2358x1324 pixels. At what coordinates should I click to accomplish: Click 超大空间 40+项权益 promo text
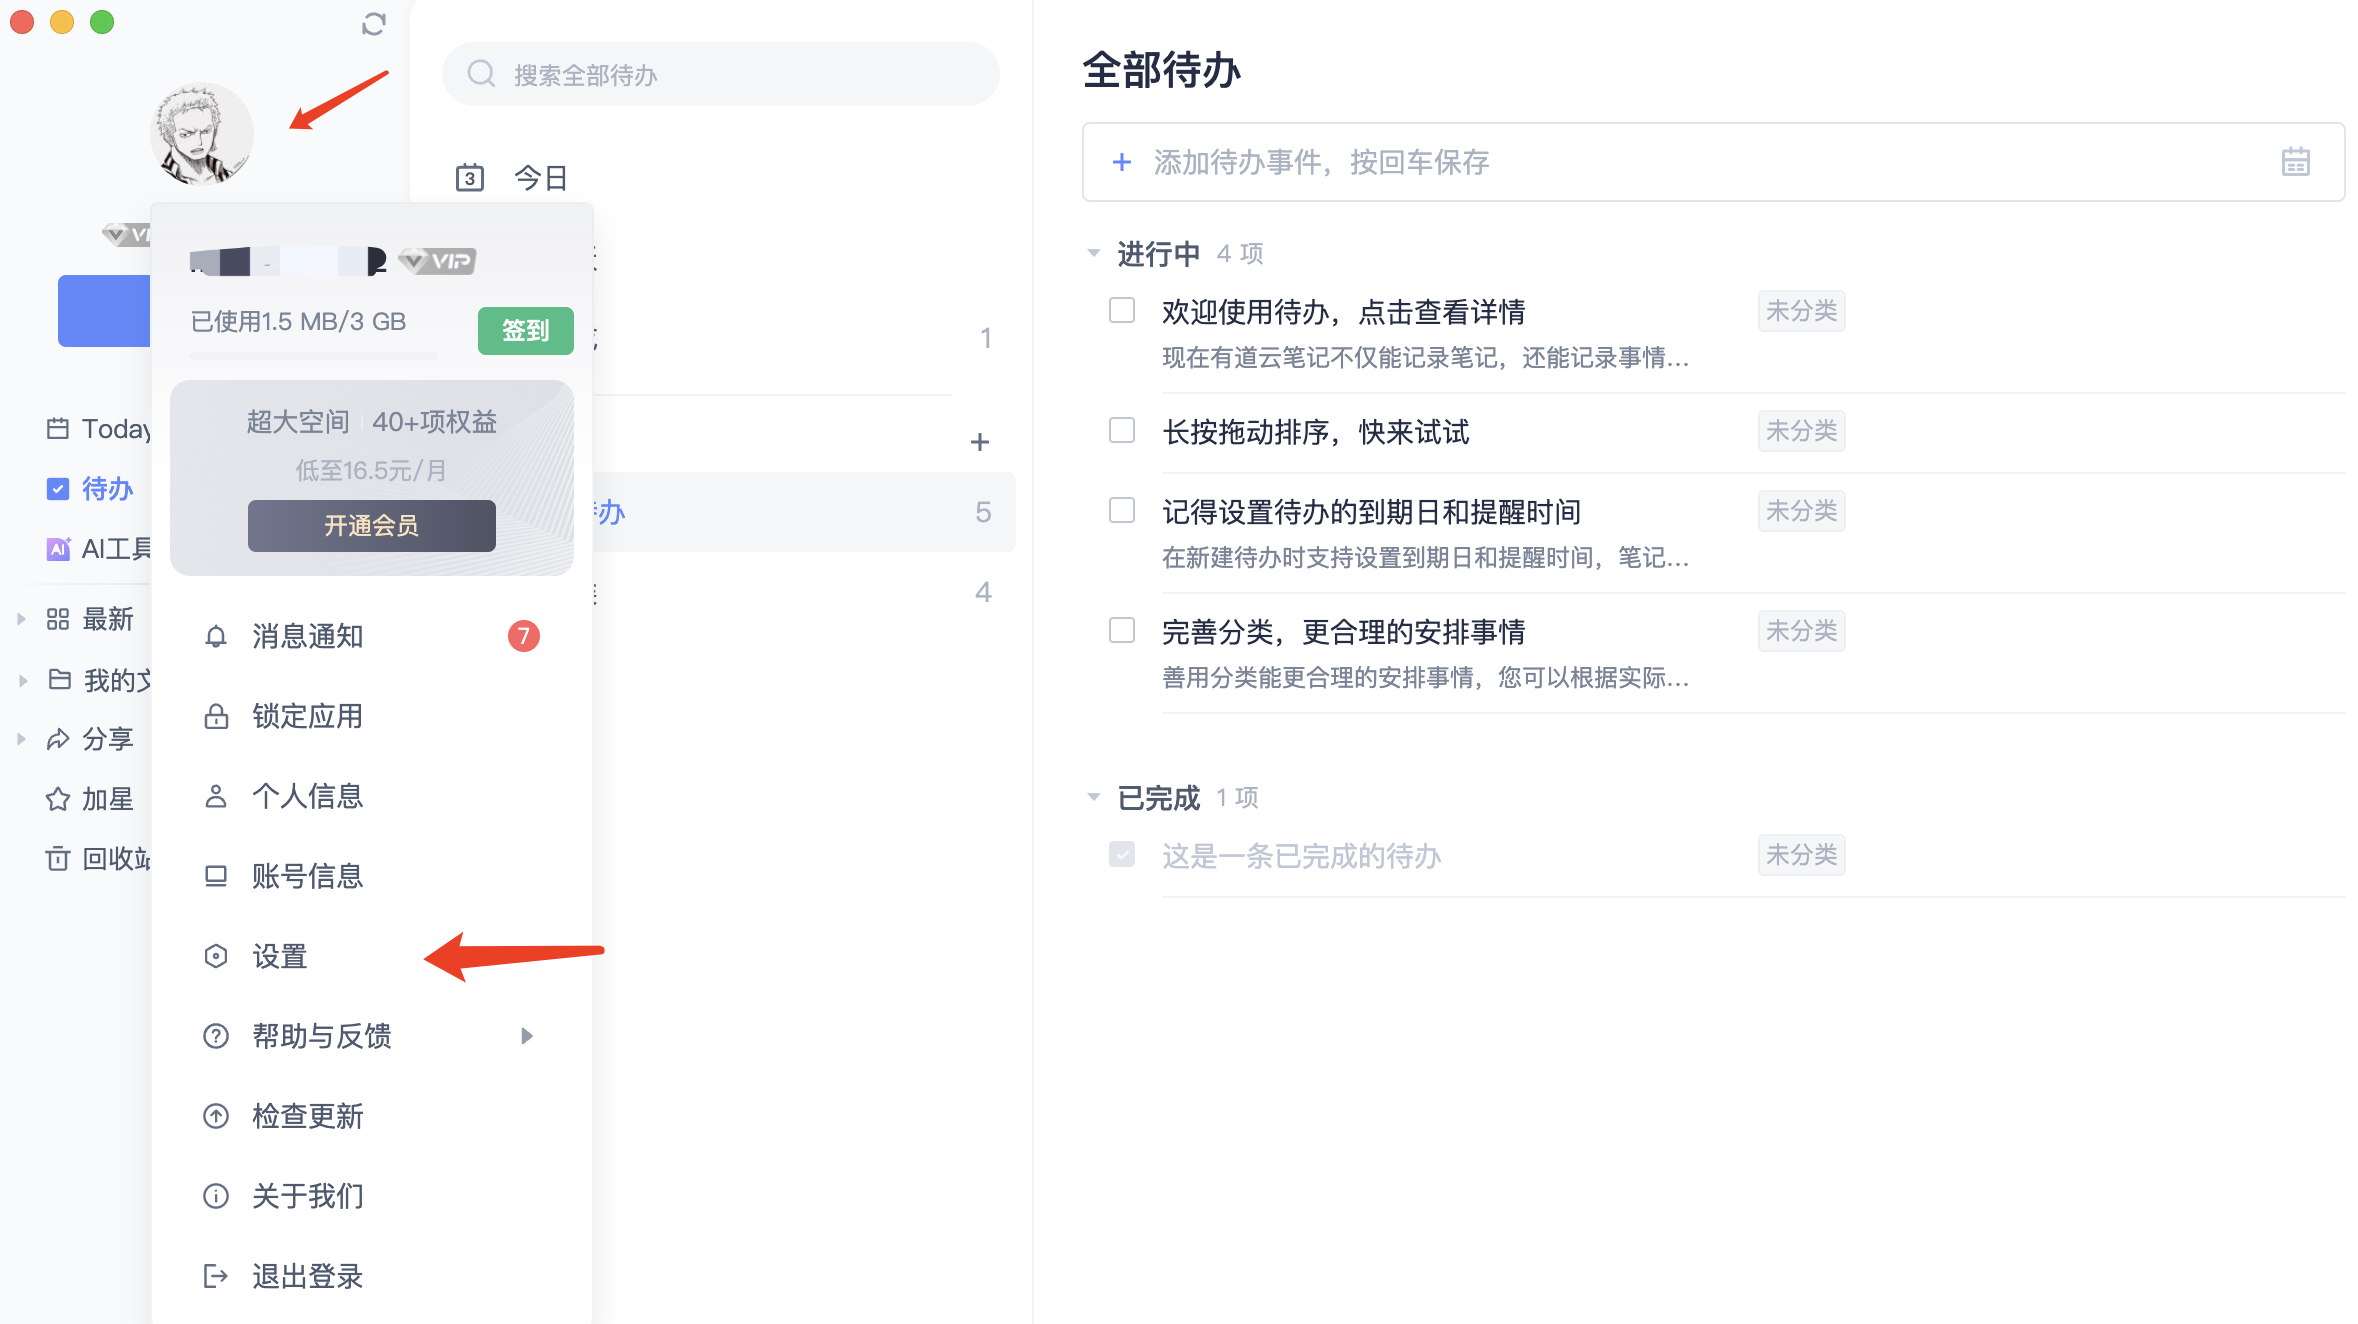(372, 422)
